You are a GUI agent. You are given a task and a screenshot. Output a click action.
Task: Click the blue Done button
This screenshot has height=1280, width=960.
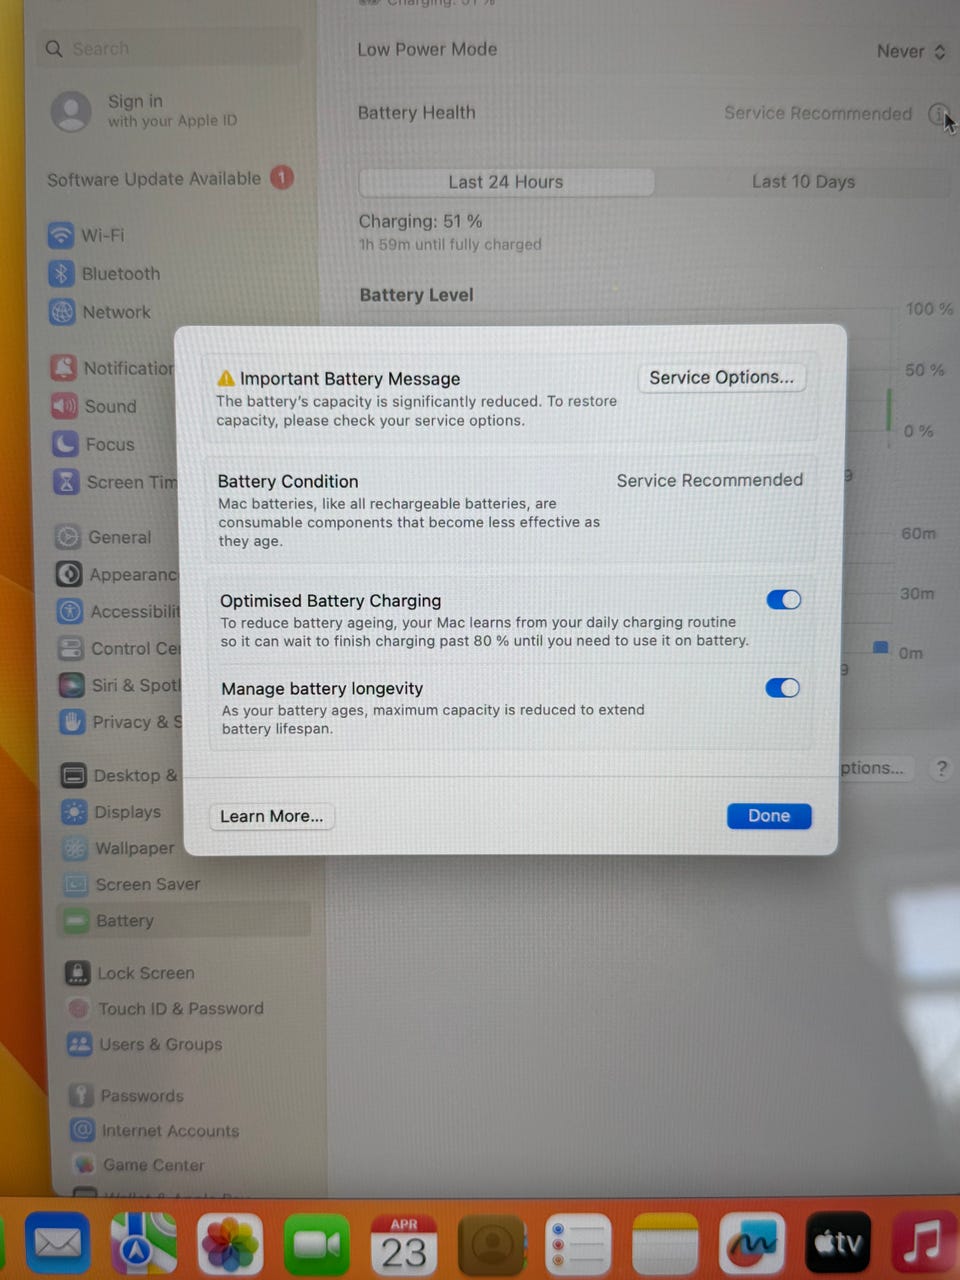(769, 816)
